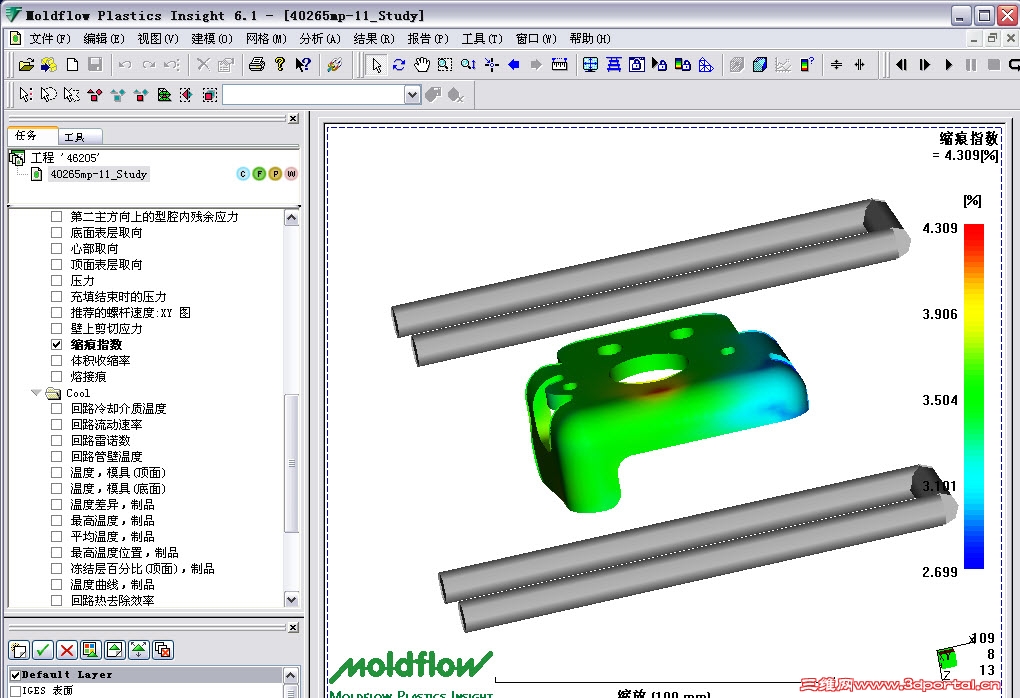Activate the hand Pan tool
This screenshot has height=698, width=1020.
click(x=422, y=64)
